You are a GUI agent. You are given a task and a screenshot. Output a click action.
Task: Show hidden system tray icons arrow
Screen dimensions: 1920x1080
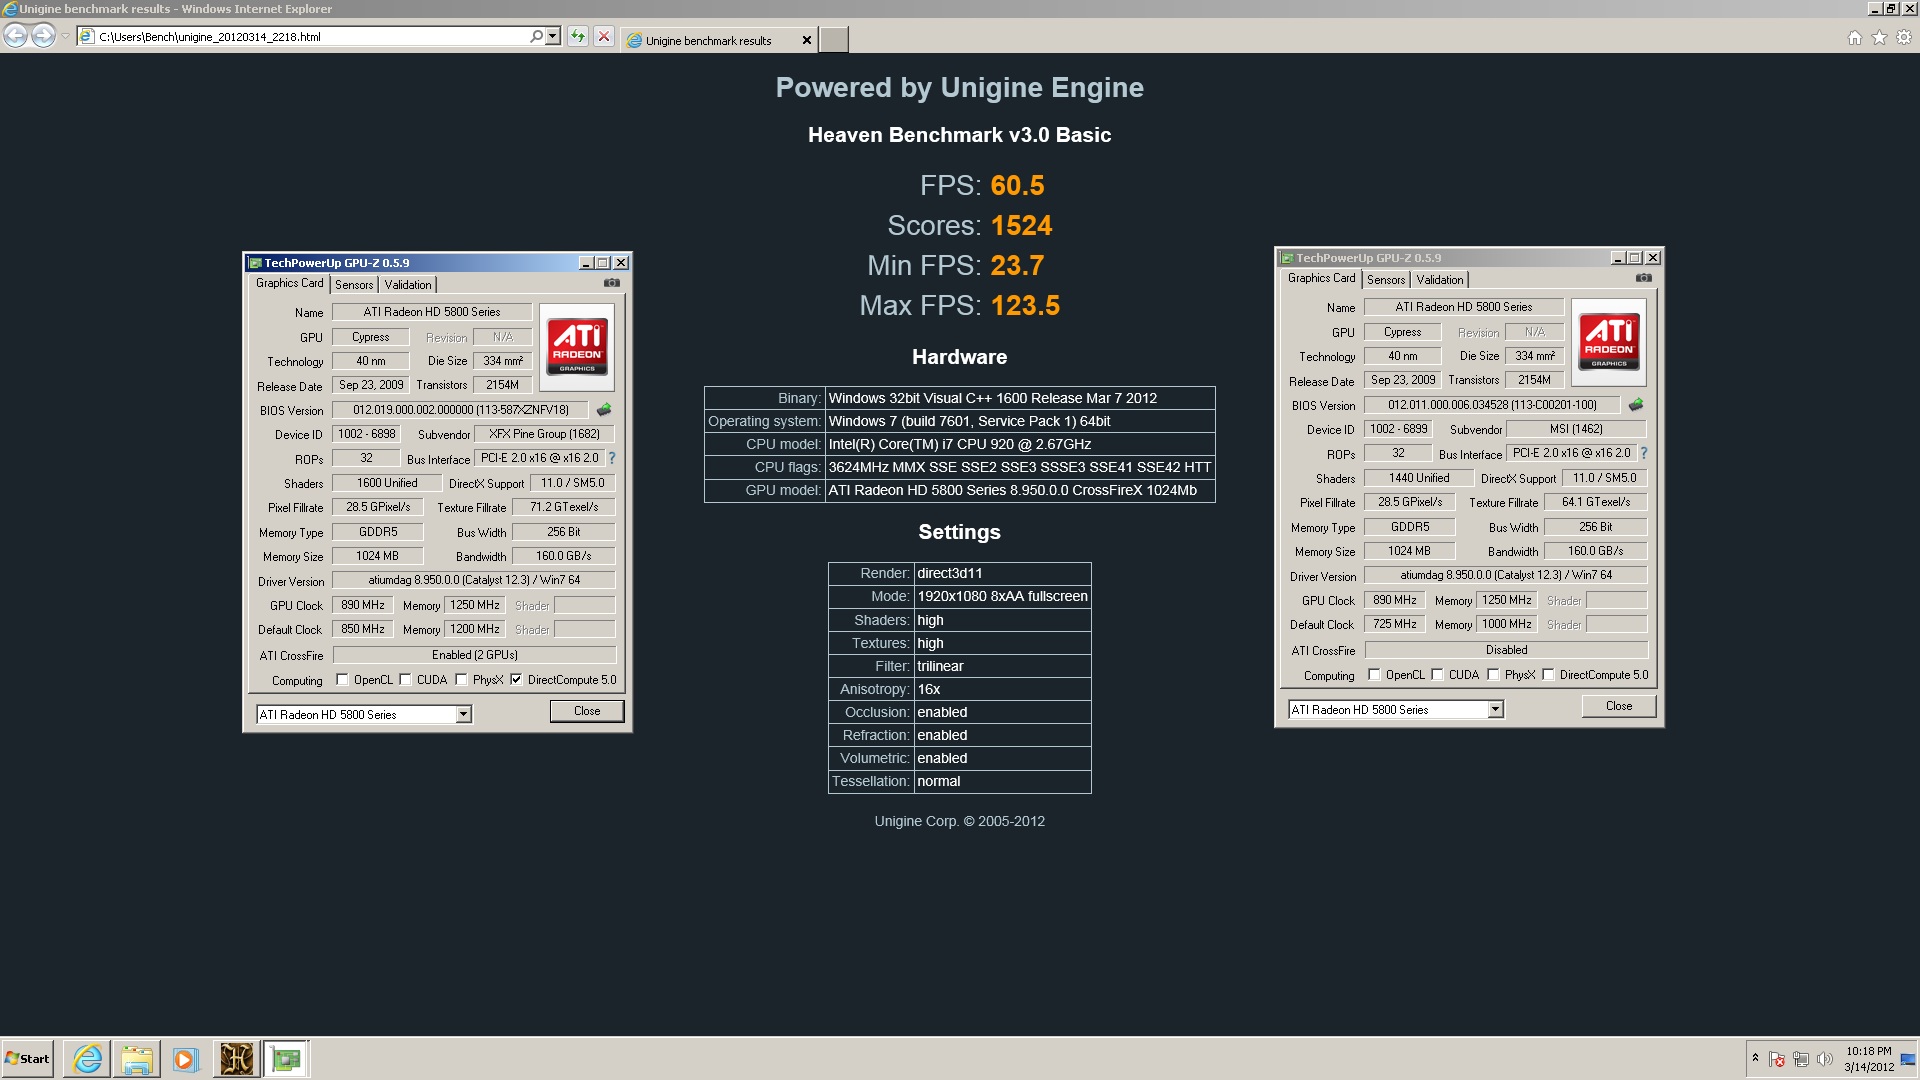(x=1755, y=1058)
